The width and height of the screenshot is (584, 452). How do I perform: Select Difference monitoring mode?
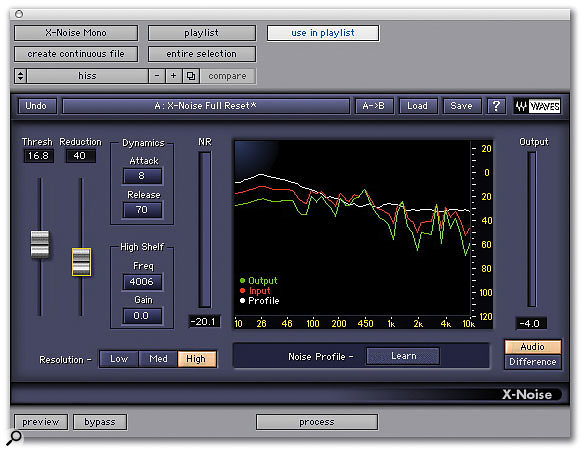[x=533, y=362]
